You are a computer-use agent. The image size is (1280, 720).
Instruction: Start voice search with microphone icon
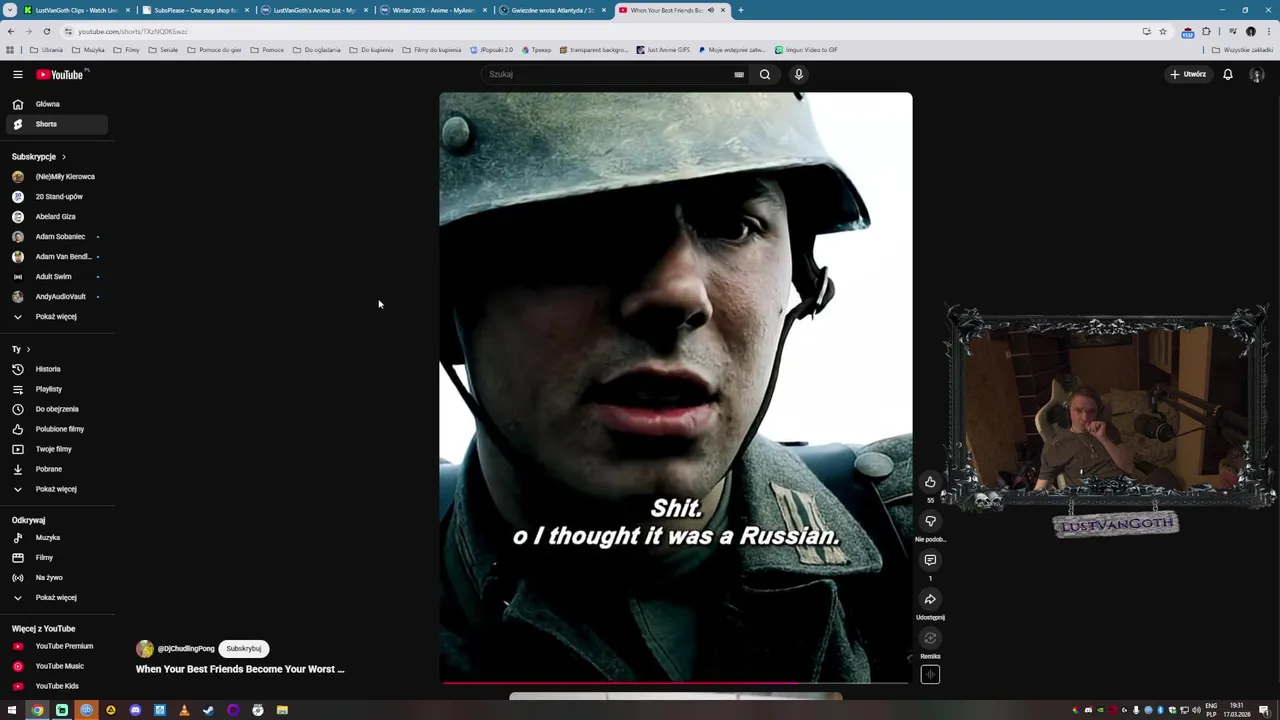[798, 74]
